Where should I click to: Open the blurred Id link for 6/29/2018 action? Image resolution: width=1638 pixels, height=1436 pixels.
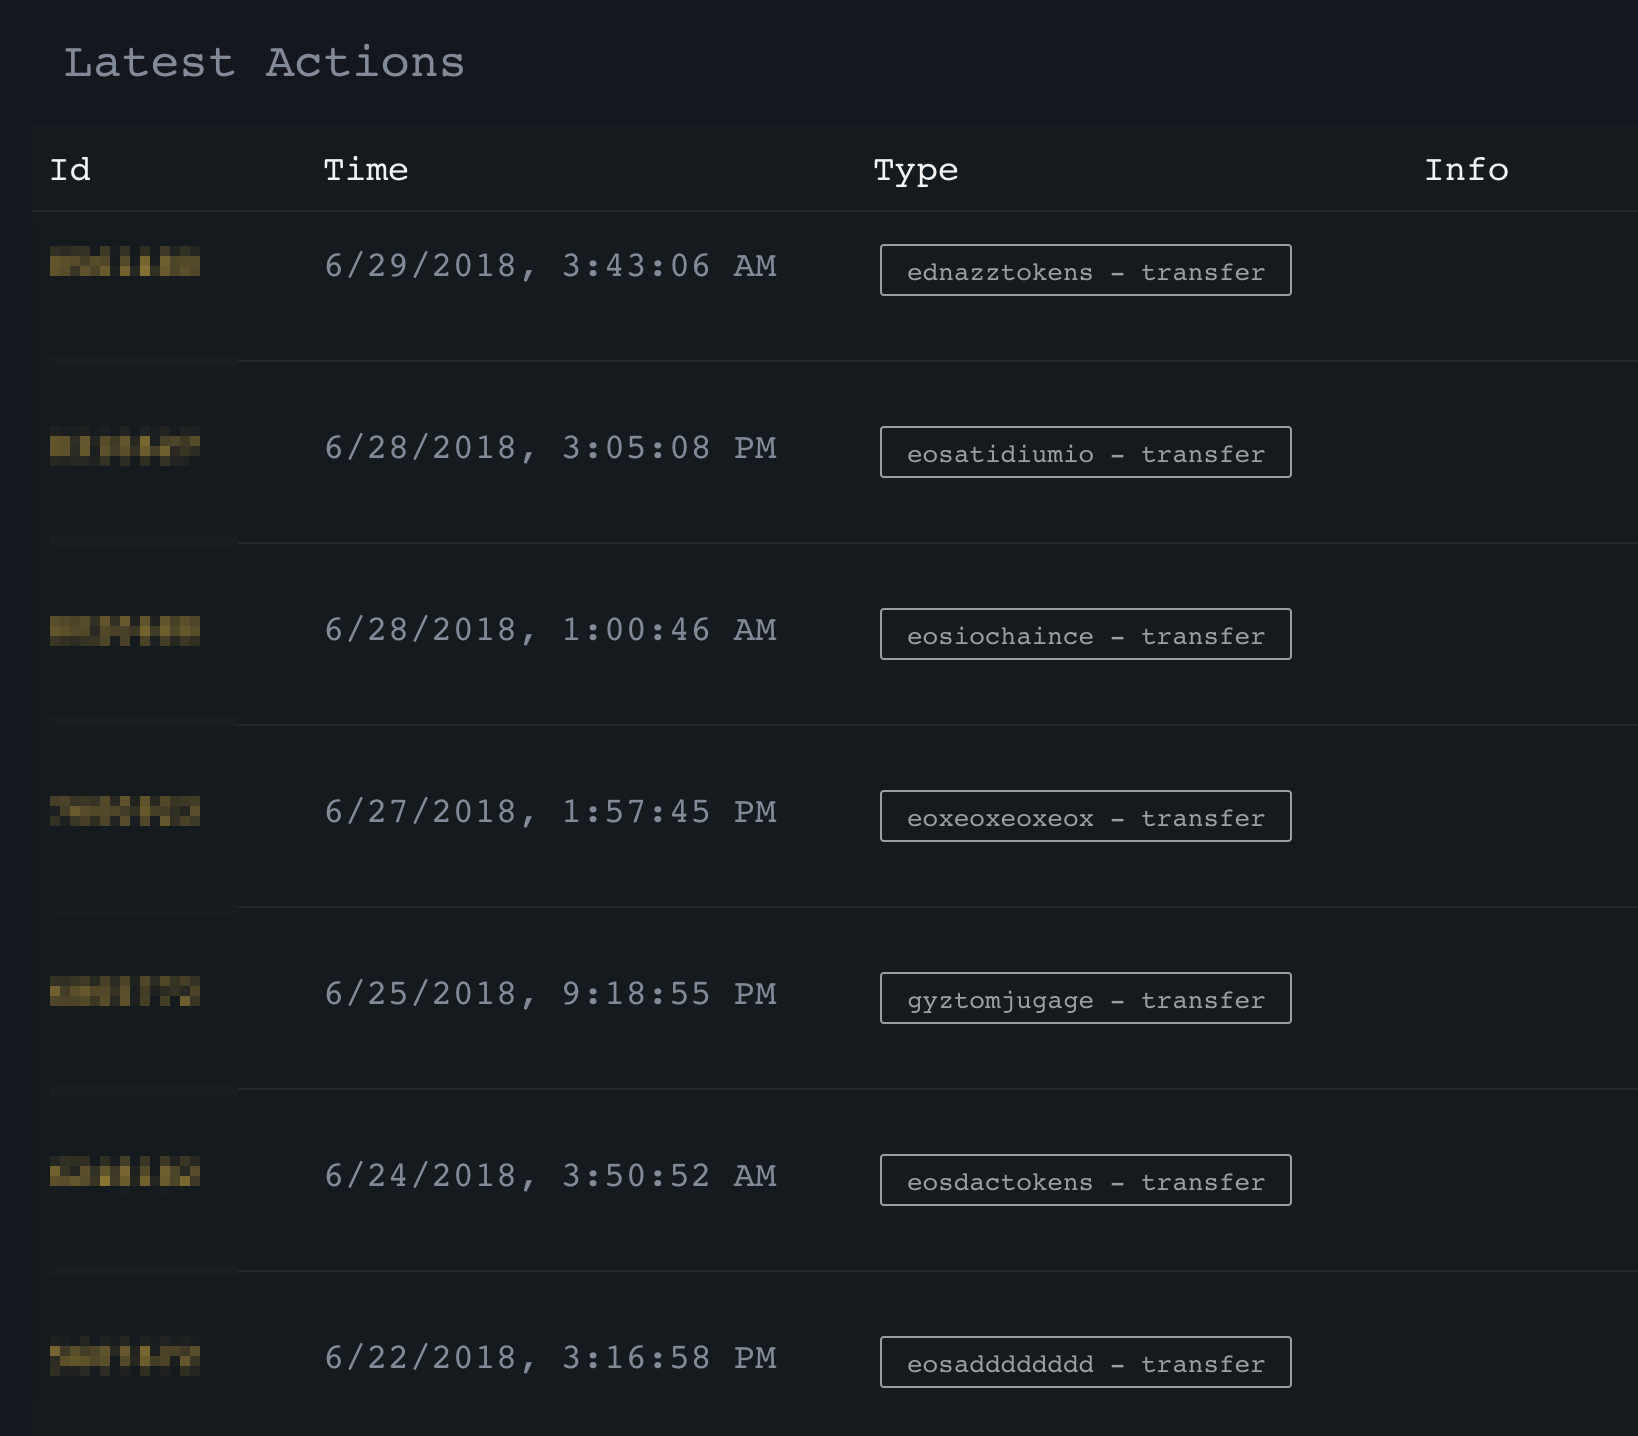point(125,261)
